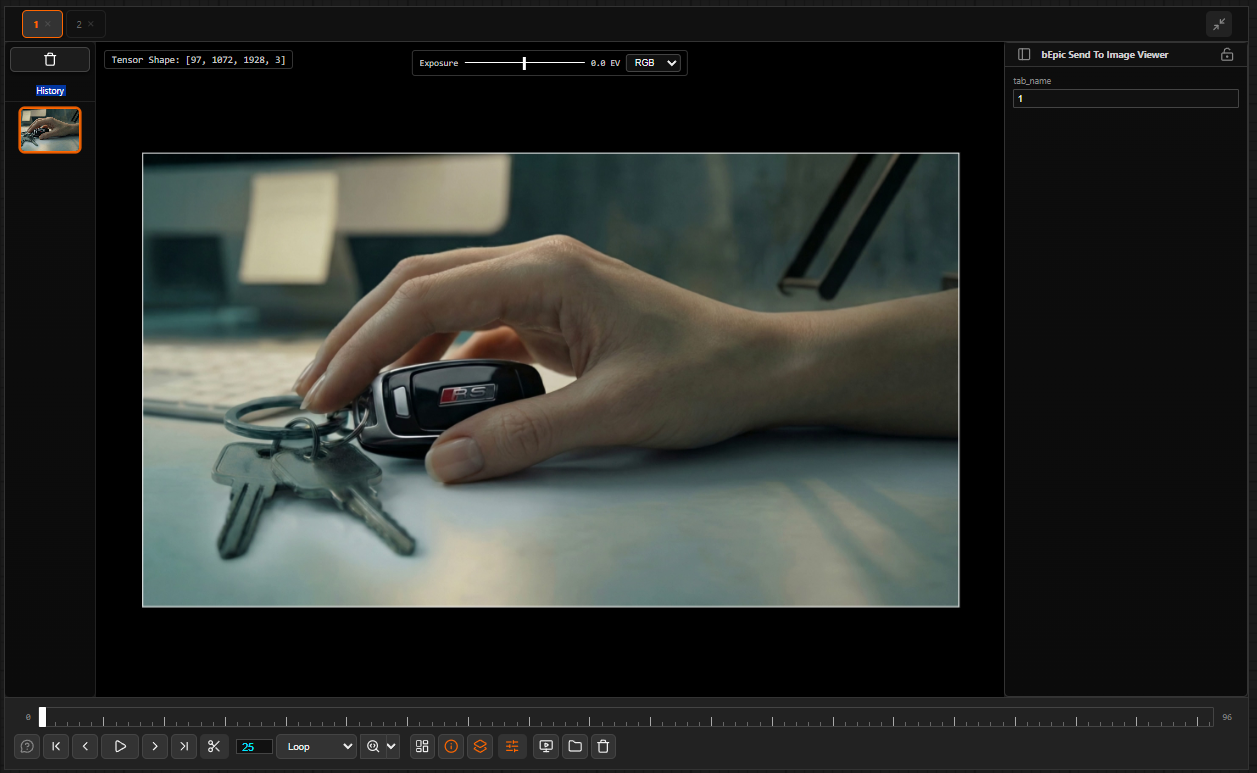Click the tab_name input field

click(x=1126, y=99)
